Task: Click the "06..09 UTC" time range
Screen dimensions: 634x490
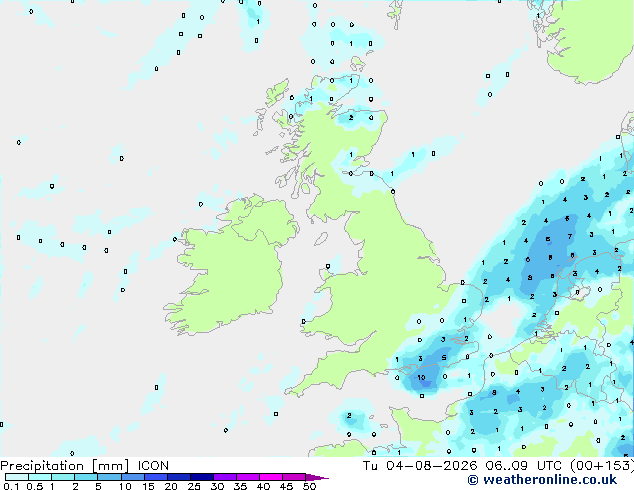Action: [525, 466]
